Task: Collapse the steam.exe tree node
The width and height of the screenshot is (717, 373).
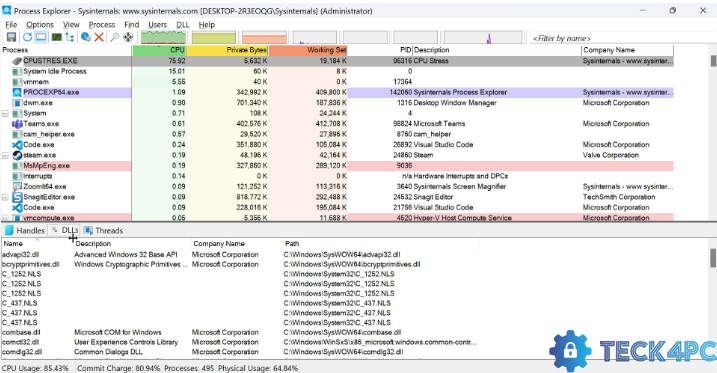Action: click(x=5, y=155)
